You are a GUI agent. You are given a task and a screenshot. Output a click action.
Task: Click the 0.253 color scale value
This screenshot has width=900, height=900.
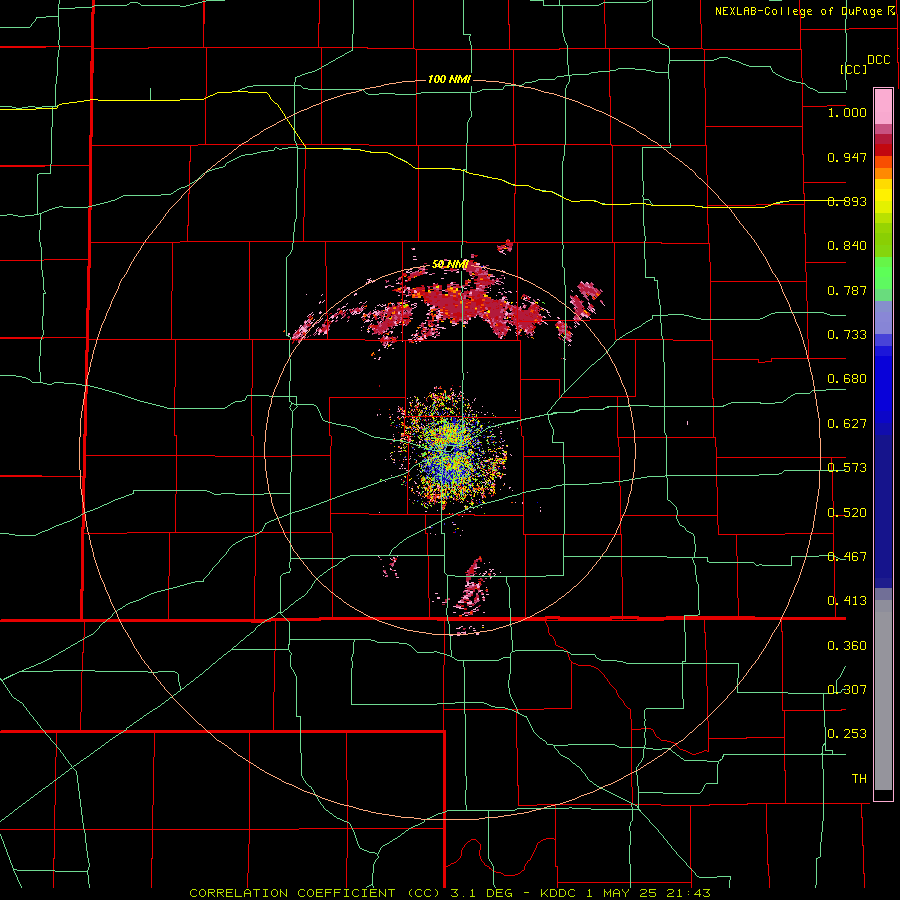(847, 734)
